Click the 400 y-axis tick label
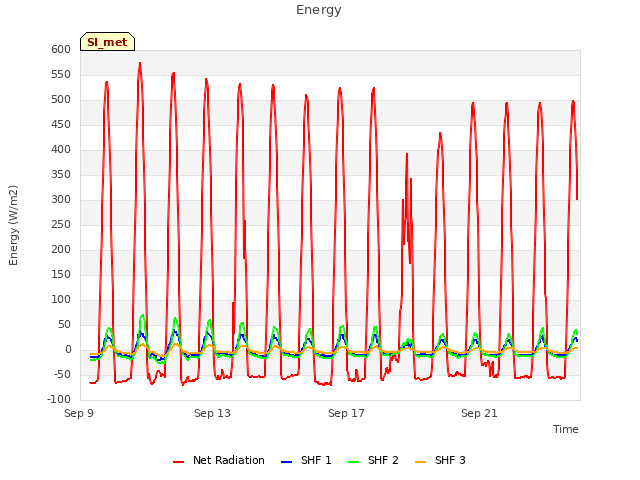This screenshot has height=480, width=640. pyautogui.click(x=61, y=149)
